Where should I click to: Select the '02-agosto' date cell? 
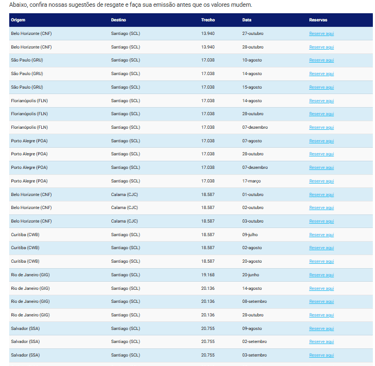click(252, 248)
